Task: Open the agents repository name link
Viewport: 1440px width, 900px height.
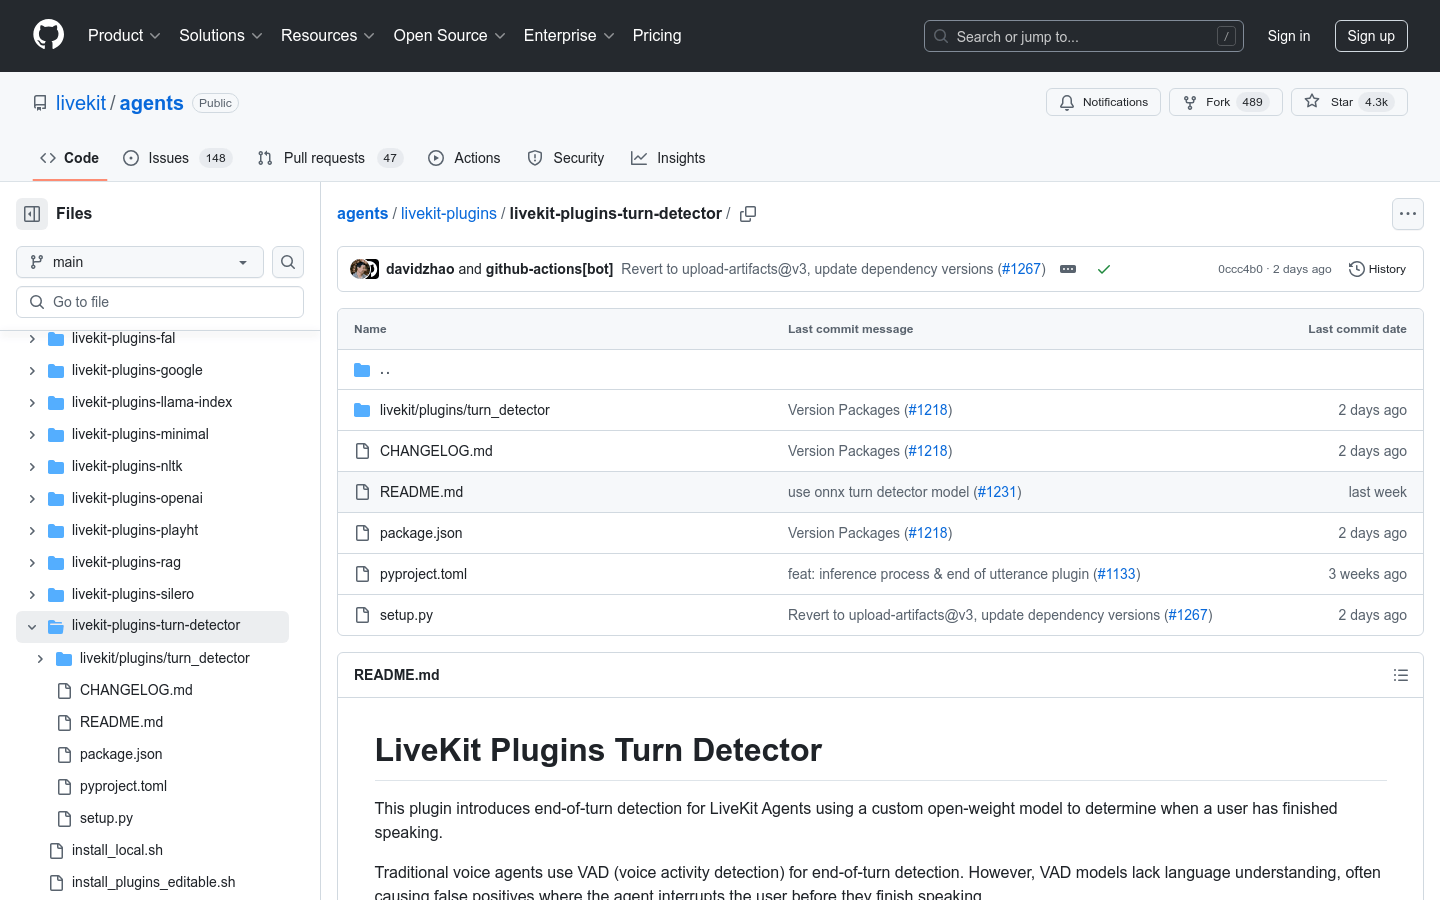Action: (x=151, y=103)
